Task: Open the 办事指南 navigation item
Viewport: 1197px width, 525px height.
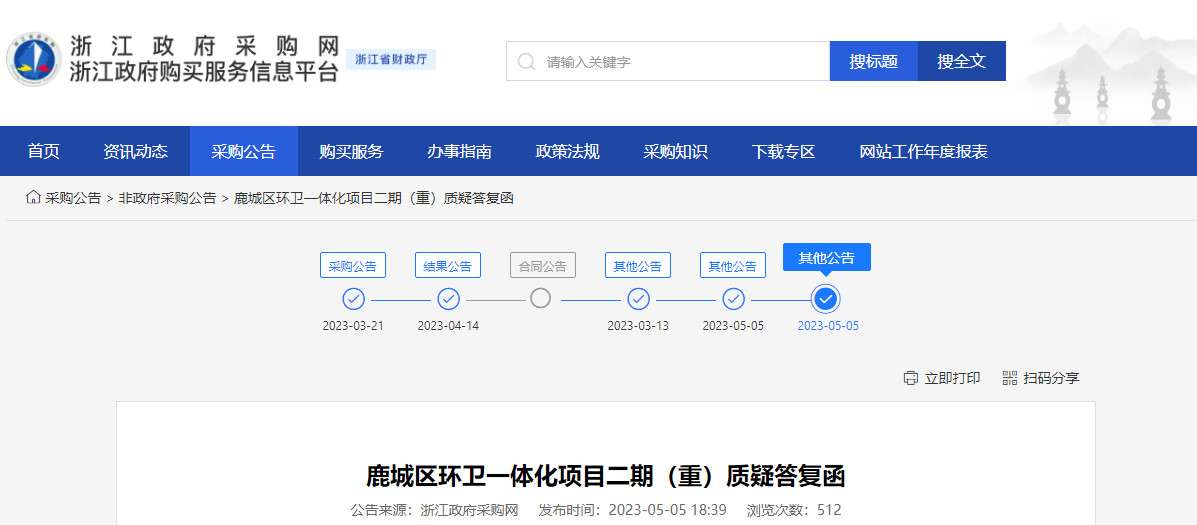Action: pyautogui.click(x=459, y=151)
